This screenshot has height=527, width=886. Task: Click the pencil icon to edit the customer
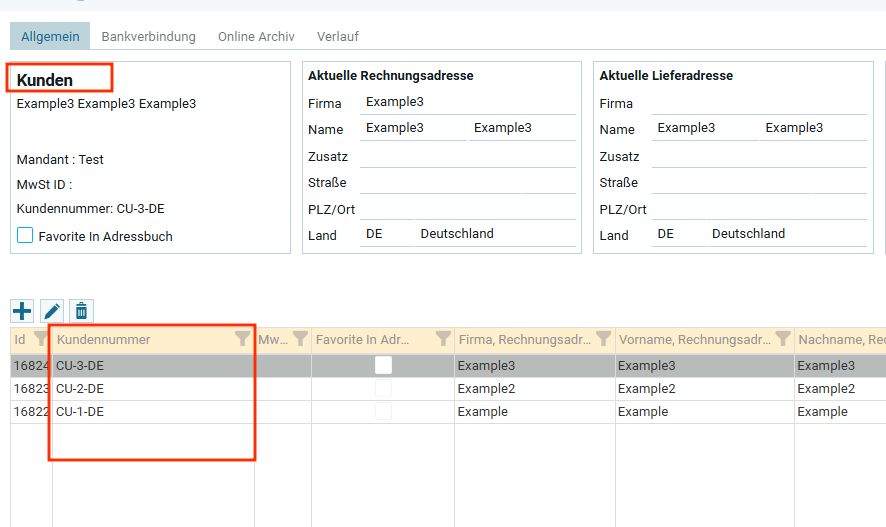52,311
